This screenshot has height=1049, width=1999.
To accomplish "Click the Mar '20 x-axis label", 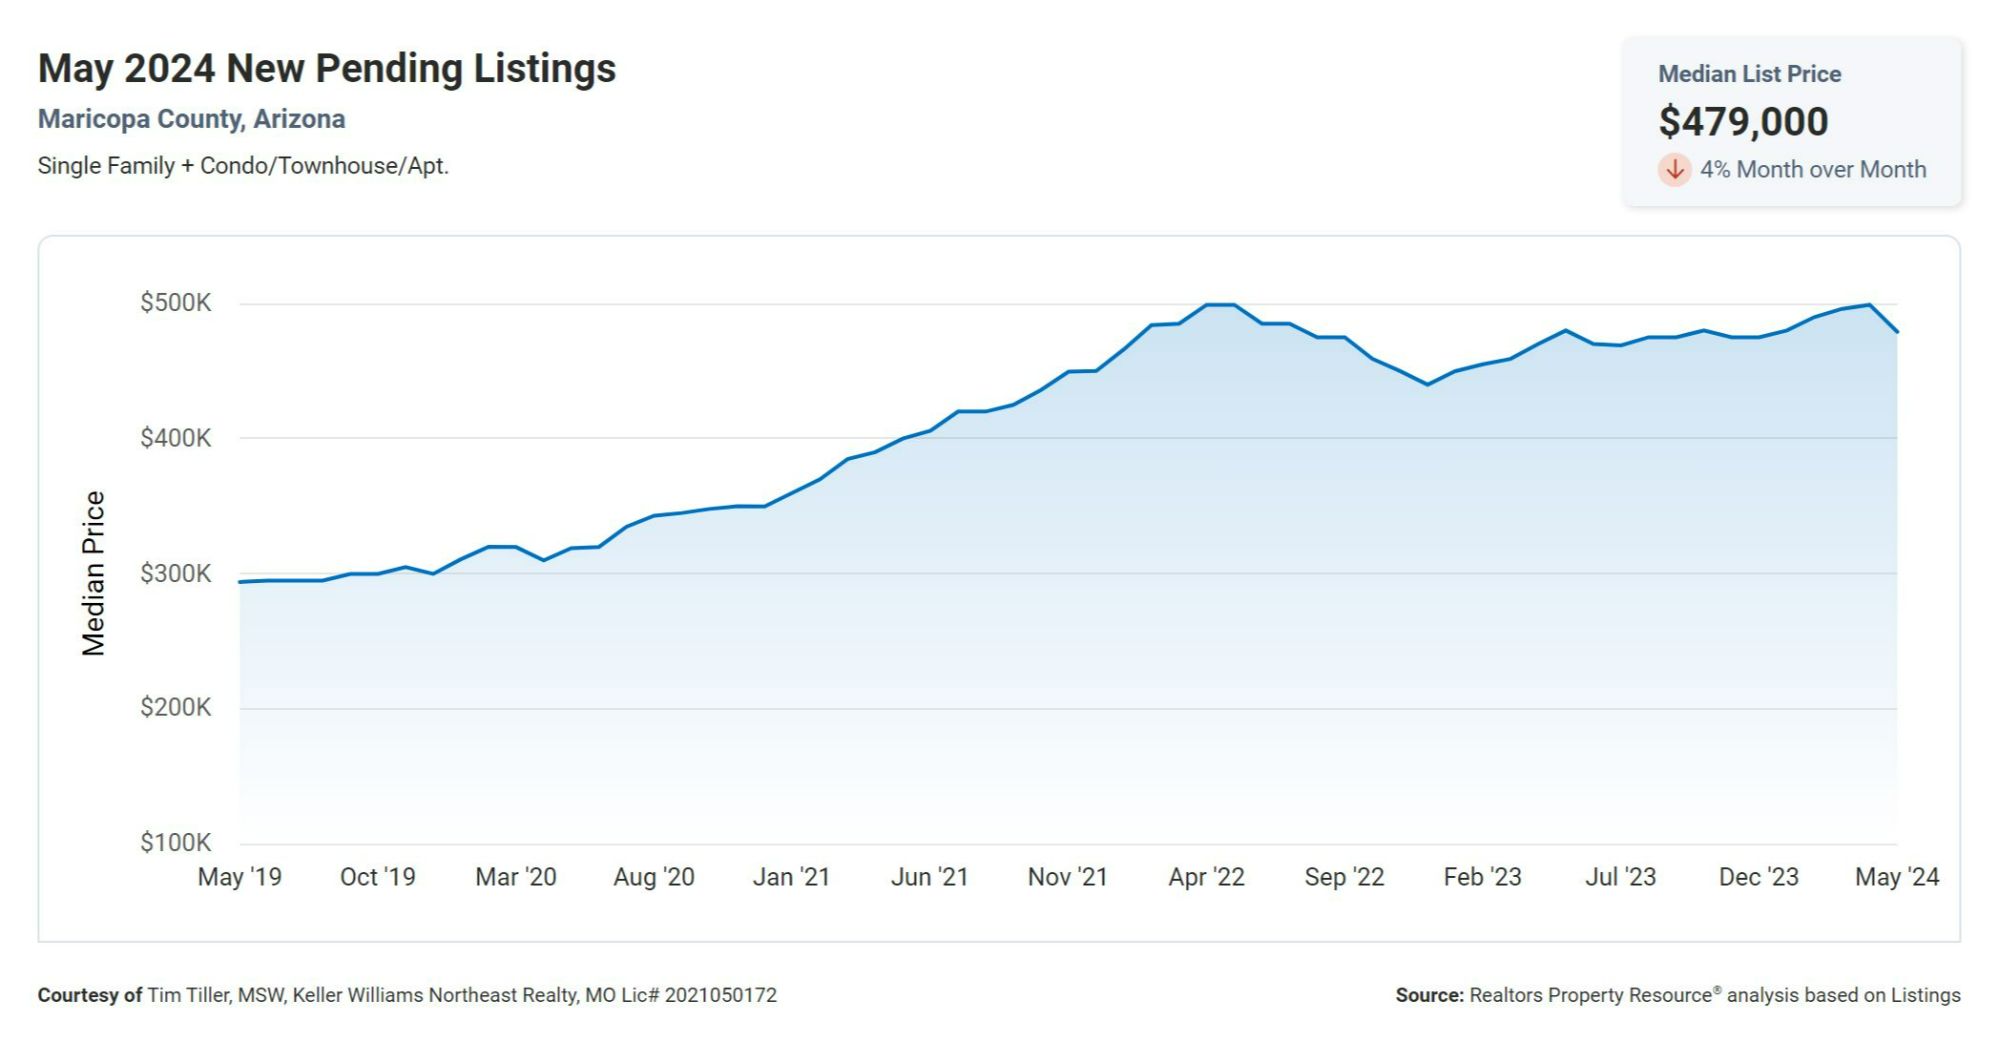I will coord(515,877).
